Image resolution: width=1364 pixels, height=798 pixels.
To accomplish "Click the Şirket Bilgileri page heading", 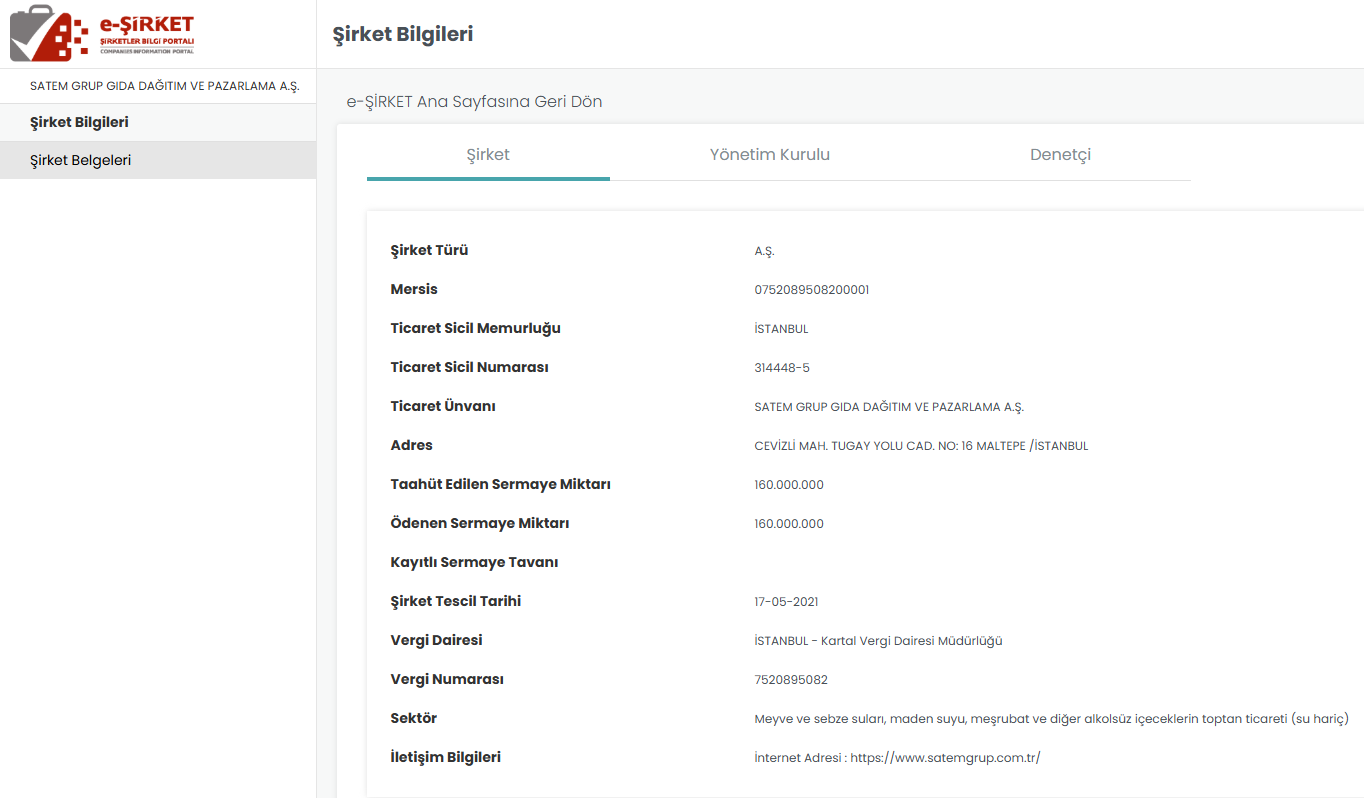I will (x=403, y=34).
